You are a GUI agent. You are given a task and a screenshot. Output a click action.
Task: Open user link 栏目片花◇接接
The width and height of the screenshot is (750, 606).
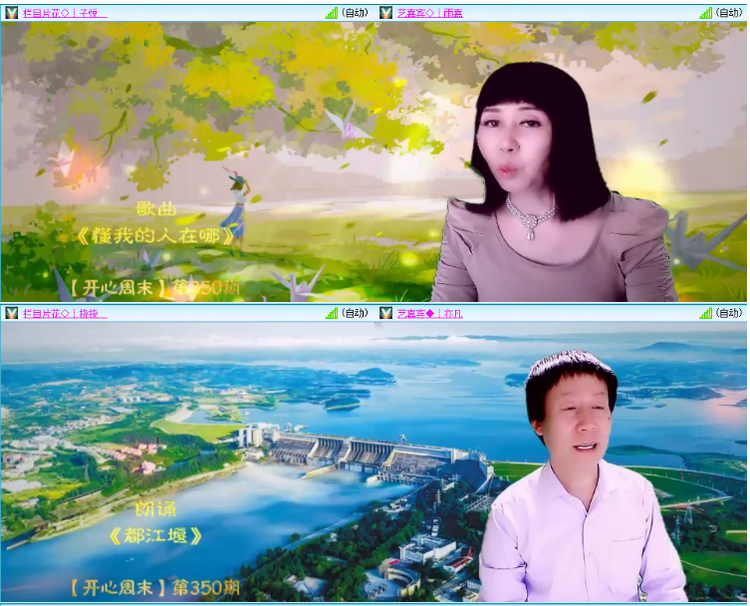[x=65, y=314]
